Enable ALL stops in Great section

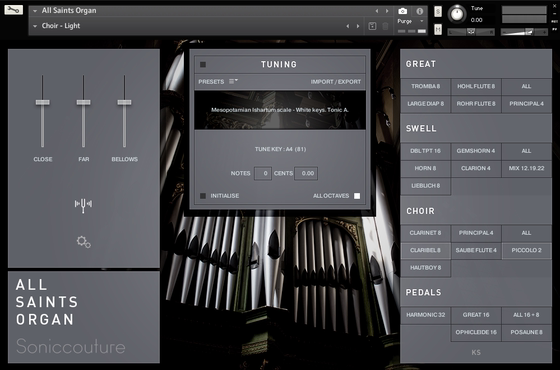(526, 86)
